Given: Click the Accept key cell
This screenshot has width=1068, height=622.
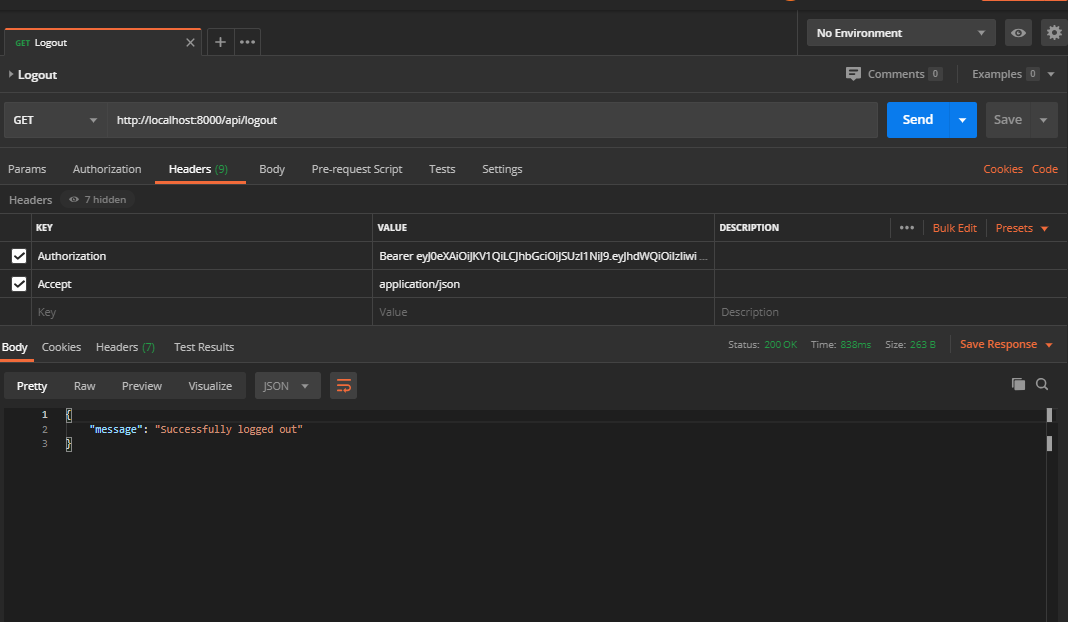Looking at the screenshot, I should tap(202, 284).
